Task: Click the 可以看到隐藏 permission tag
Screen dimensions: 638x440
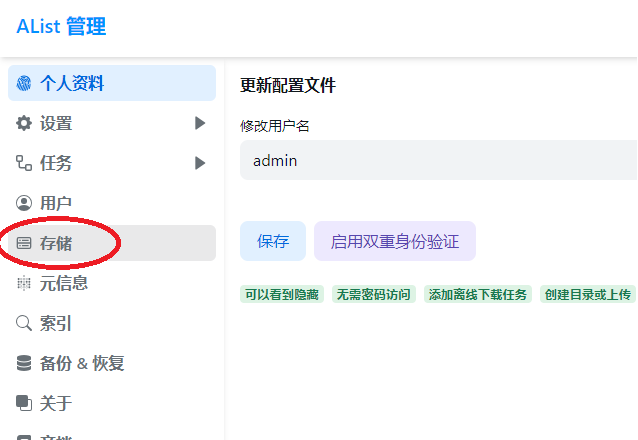Action: pyautogui.click(x=283, y=294)
